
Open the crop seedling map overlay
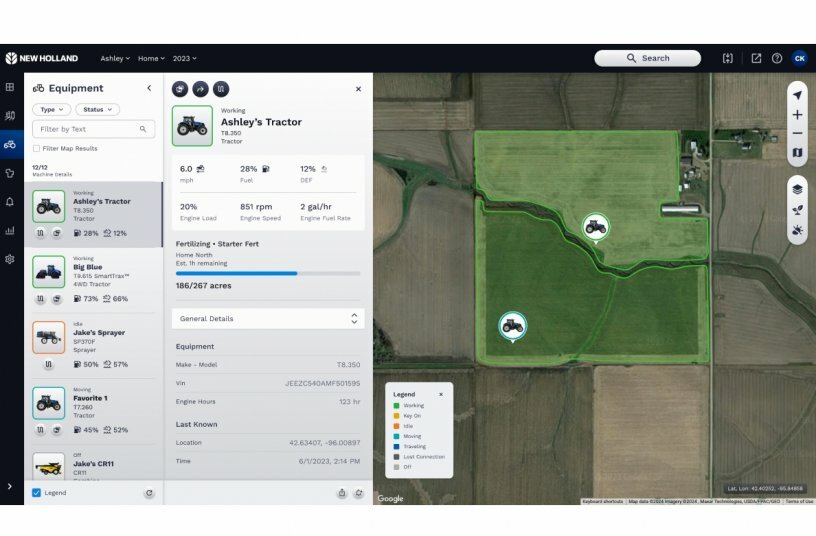click(797, 210)
